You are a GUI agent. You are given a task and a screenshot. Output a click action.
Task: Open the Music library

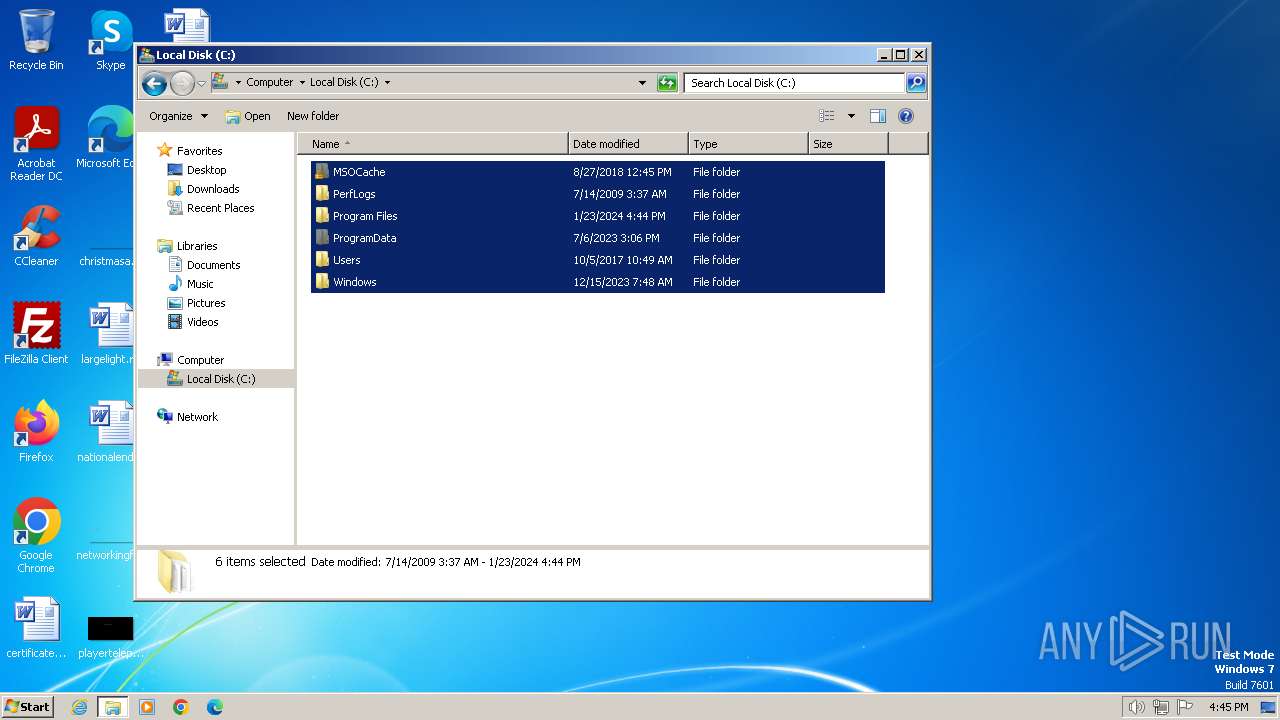pos(200,284)
